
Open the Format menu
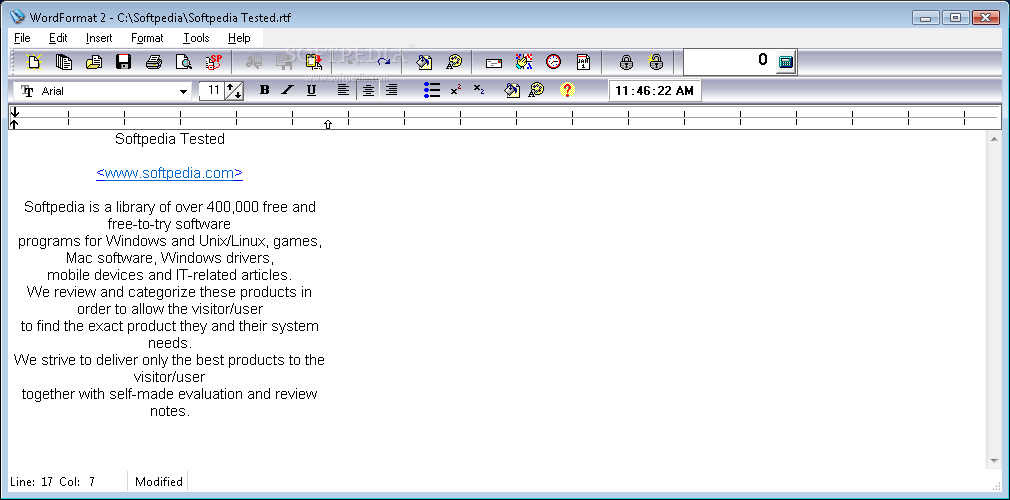pyautogui.click(x=147, y=38)
